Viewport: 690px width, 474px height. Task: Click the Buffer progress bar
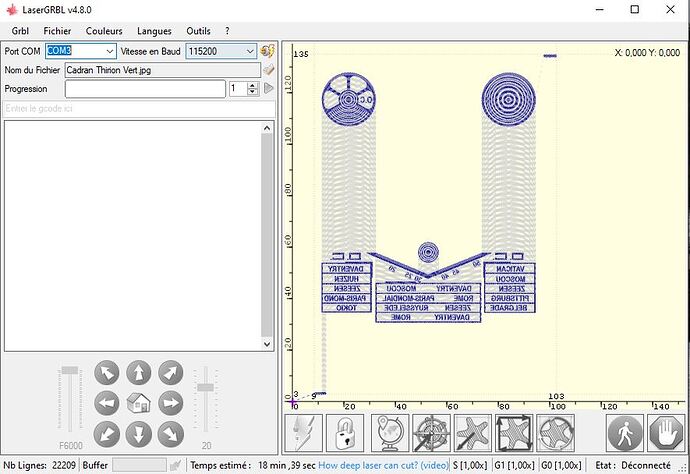point(139,465)
